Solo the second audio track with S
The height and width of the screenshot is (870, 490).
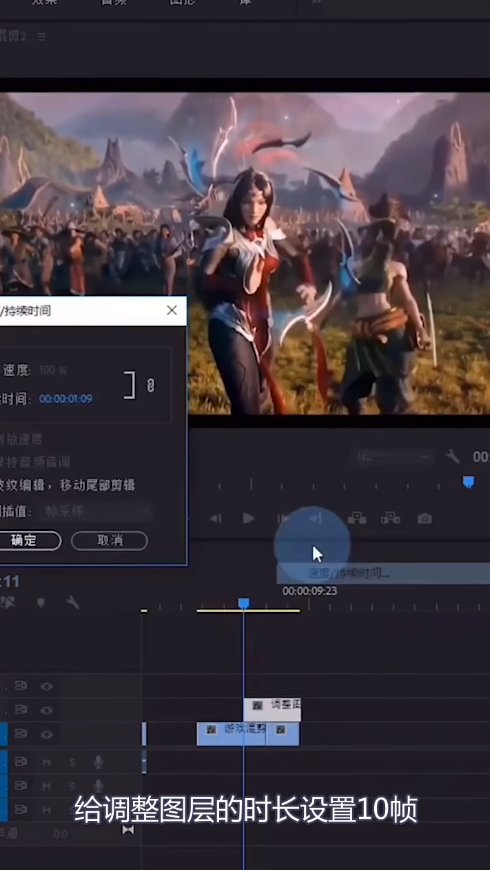[x=72, y=786]
